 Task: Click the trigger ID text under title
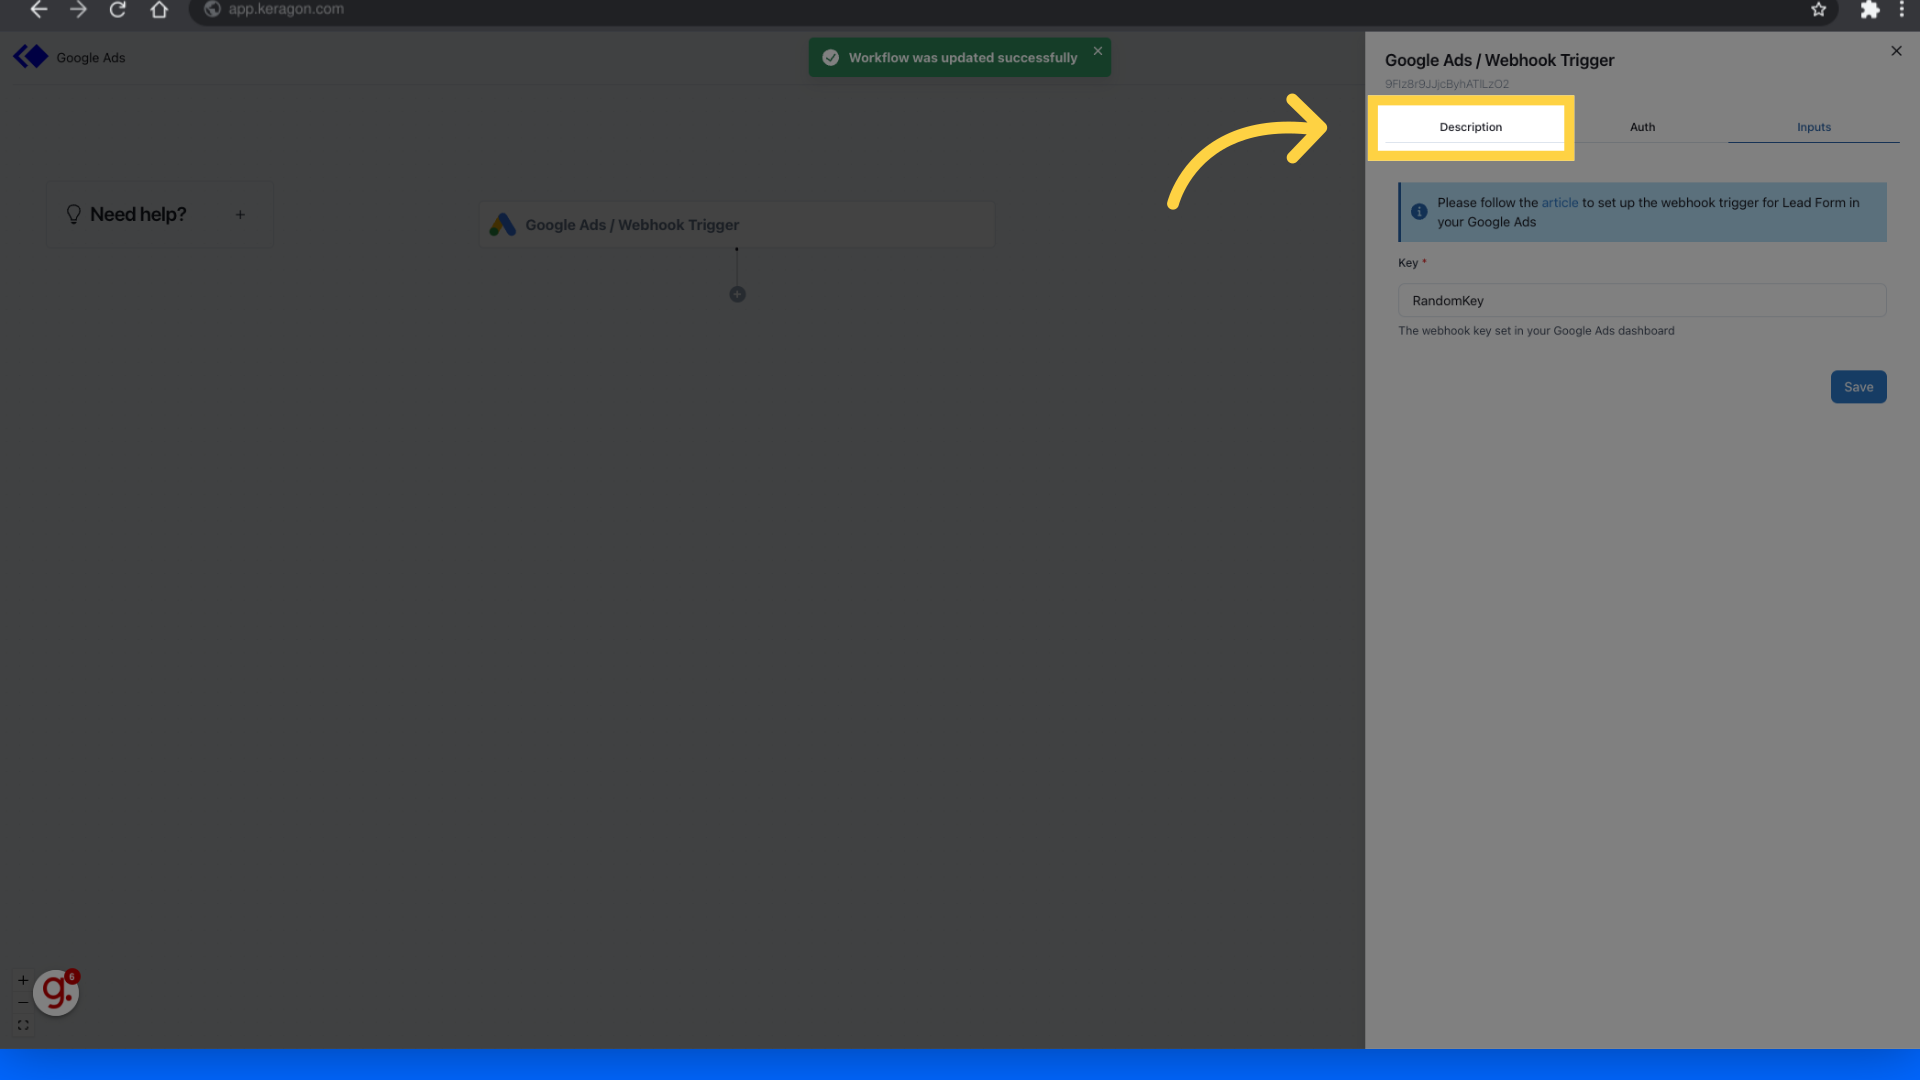1446,84
